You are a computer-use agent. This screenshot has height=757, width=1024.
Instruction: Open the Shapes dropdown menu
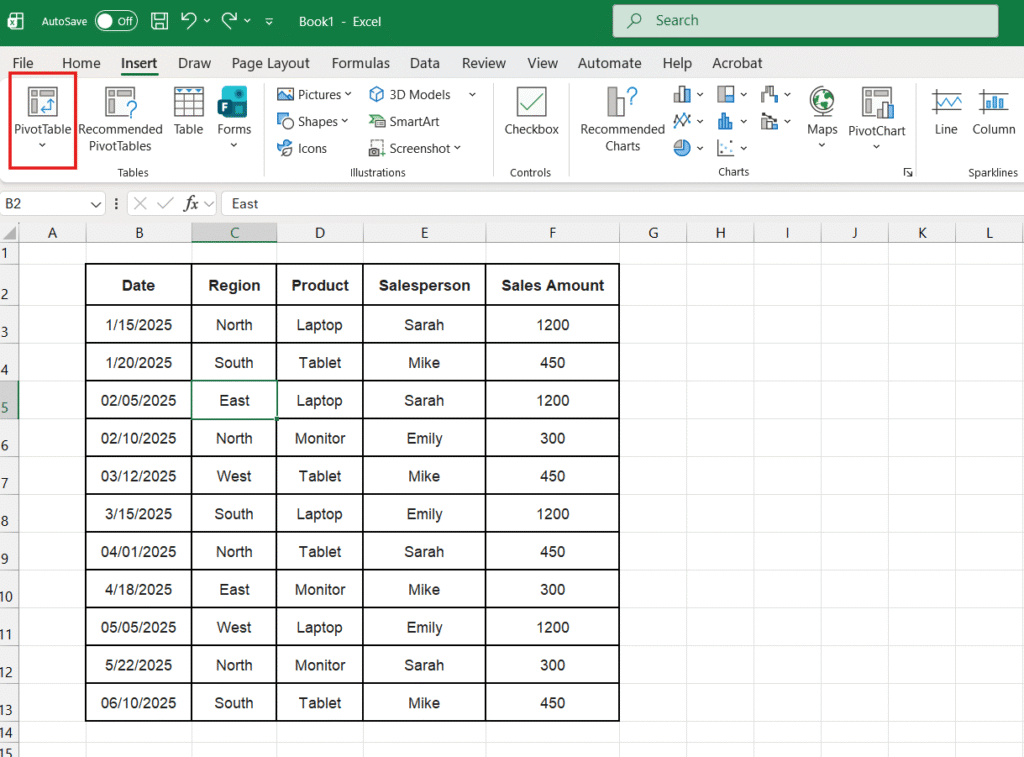click(345, 122)
